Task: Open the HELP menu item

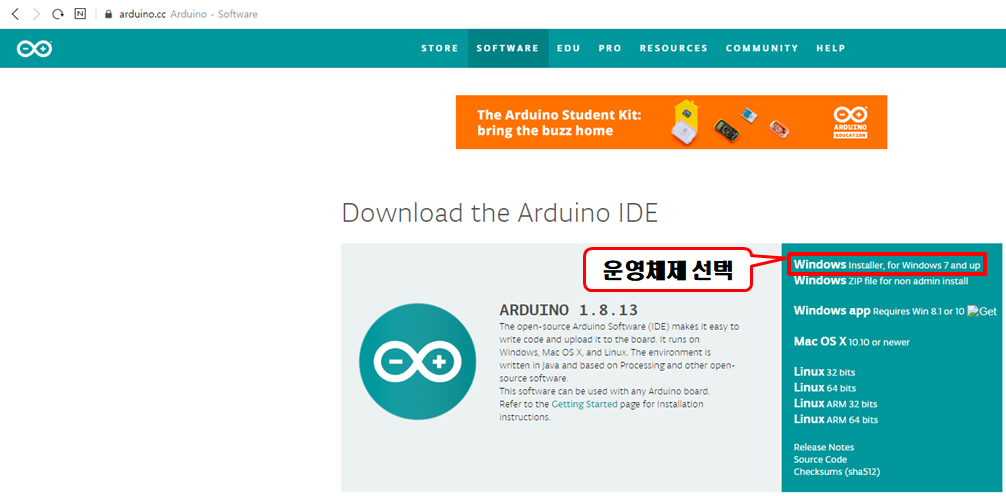Action: point(831,48)
